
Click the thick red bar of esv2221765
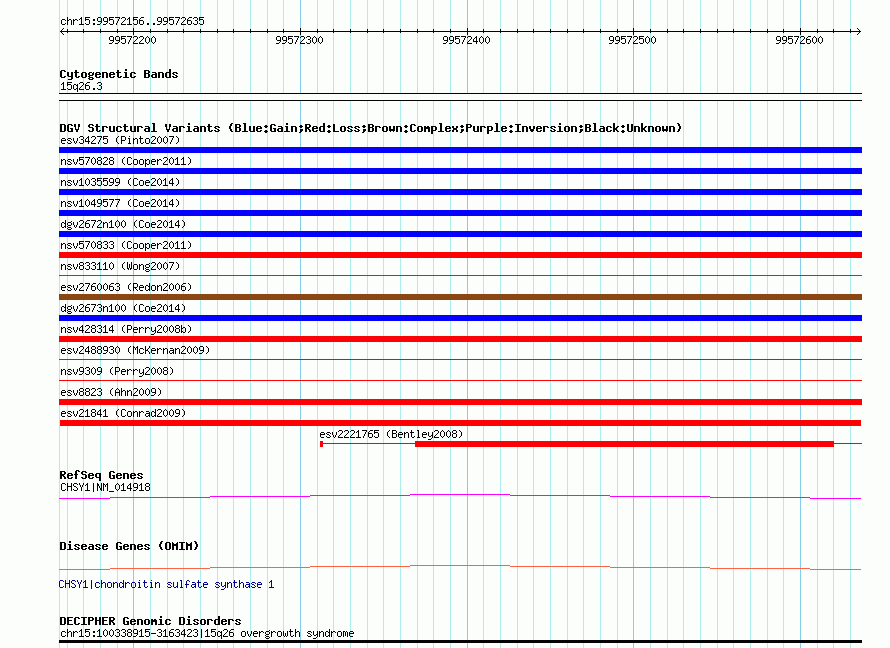pos(624,444)
